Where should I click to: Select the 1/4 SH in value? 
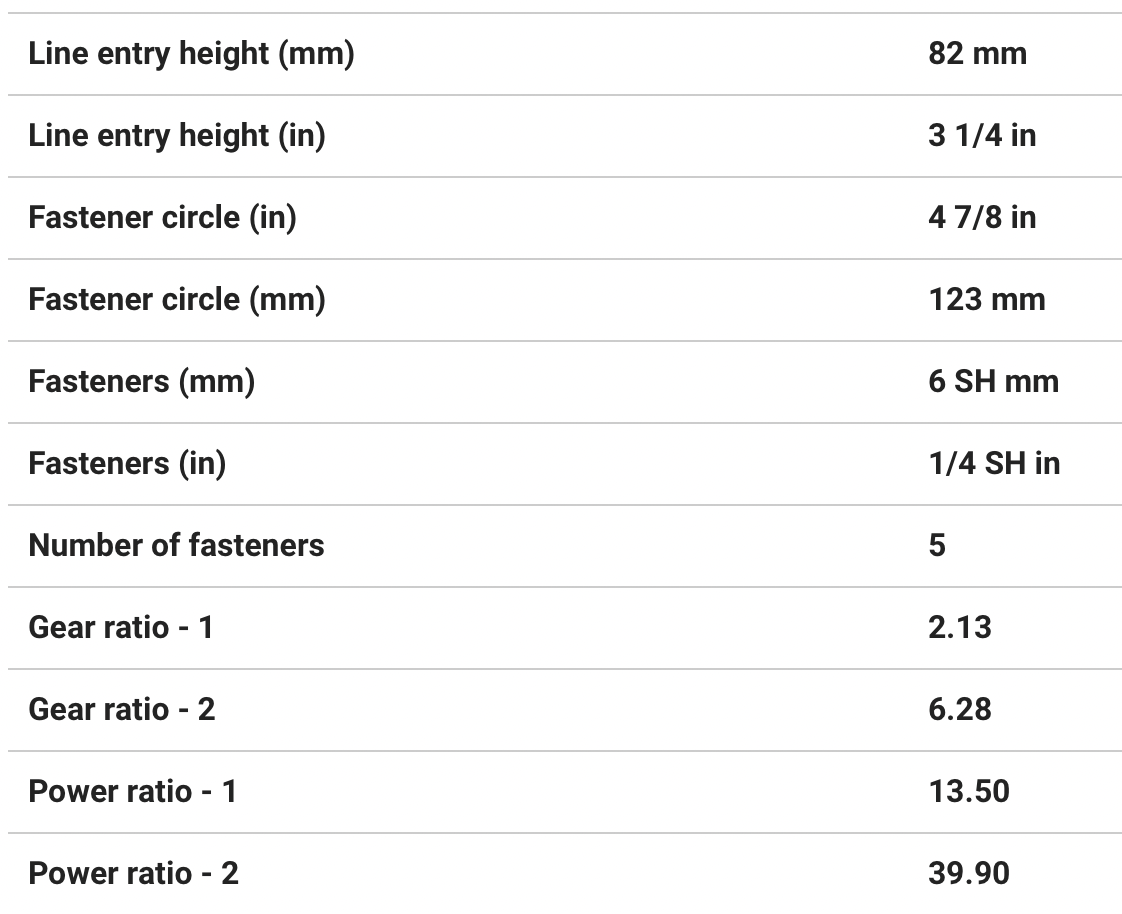[994, 464]
